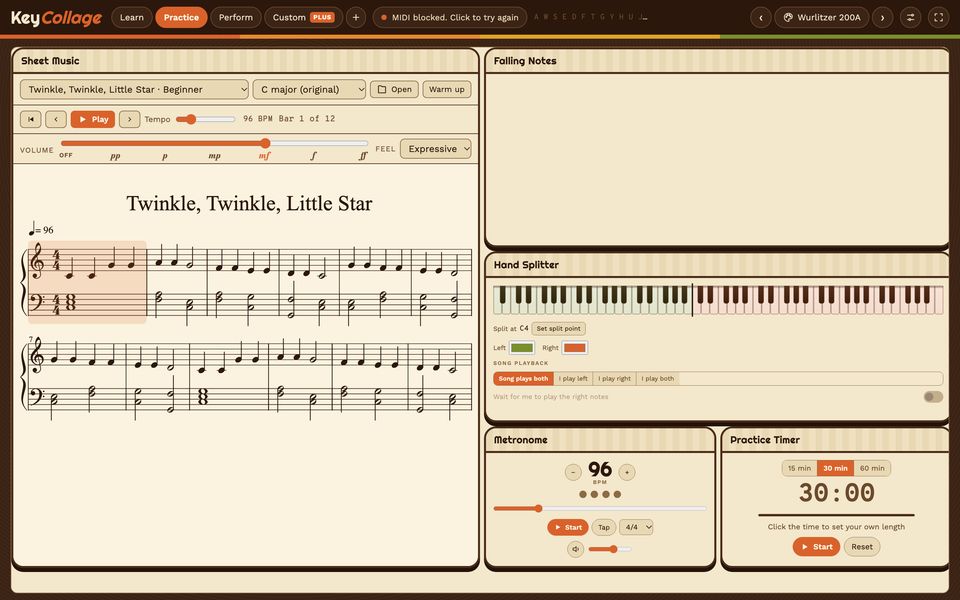
Task: Select I play both mode
Action: [x=658, y=379]
